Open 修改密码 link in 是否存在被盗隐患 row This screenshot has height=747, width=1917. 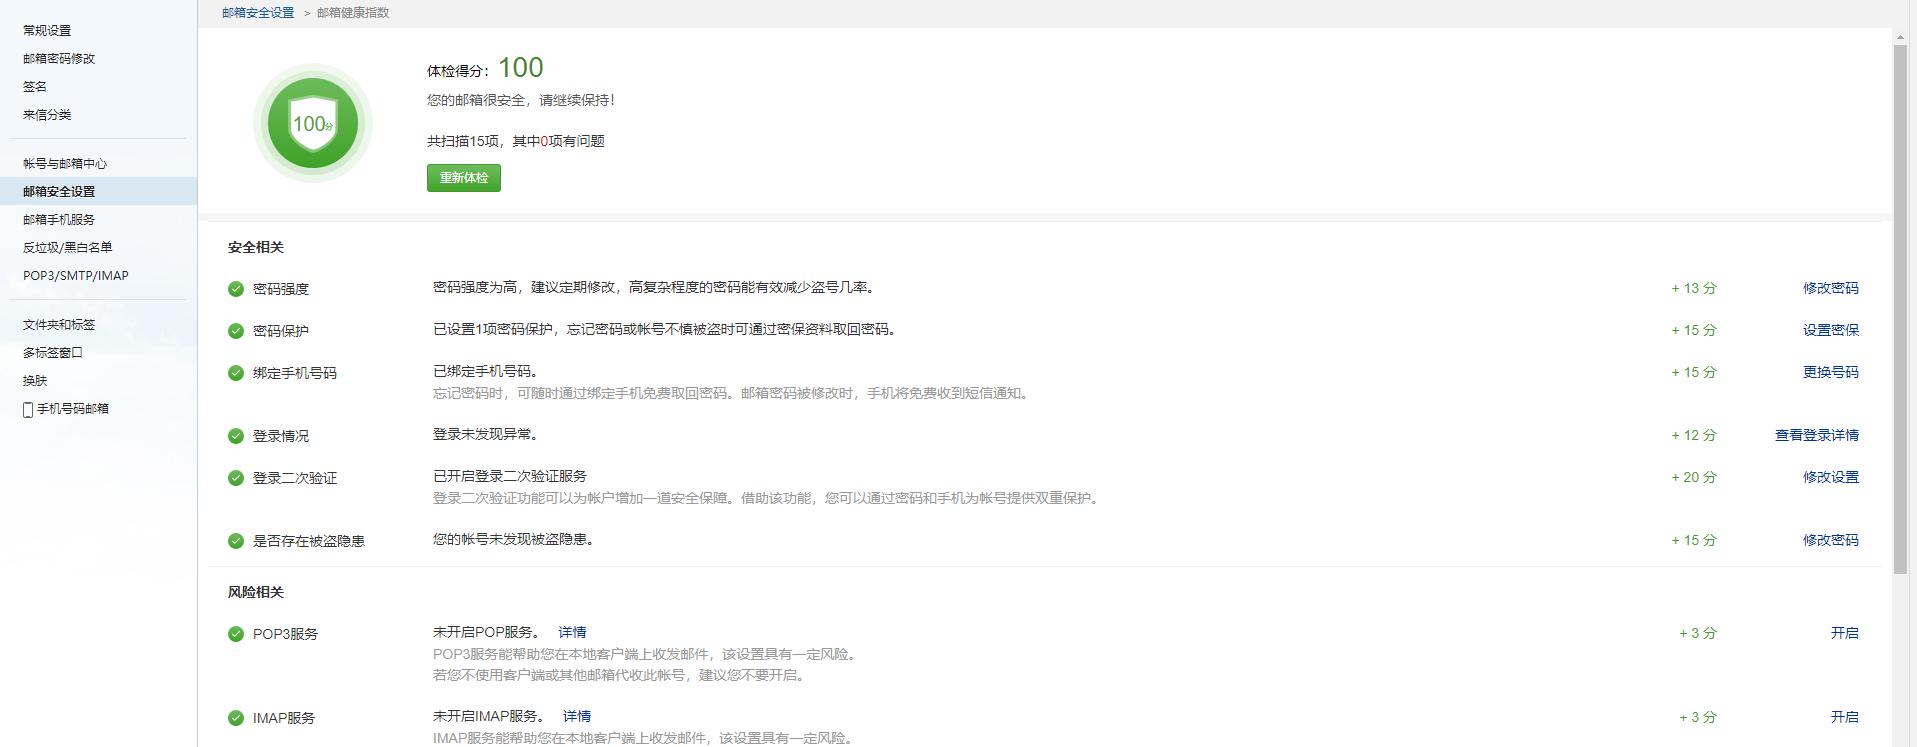1830,540
